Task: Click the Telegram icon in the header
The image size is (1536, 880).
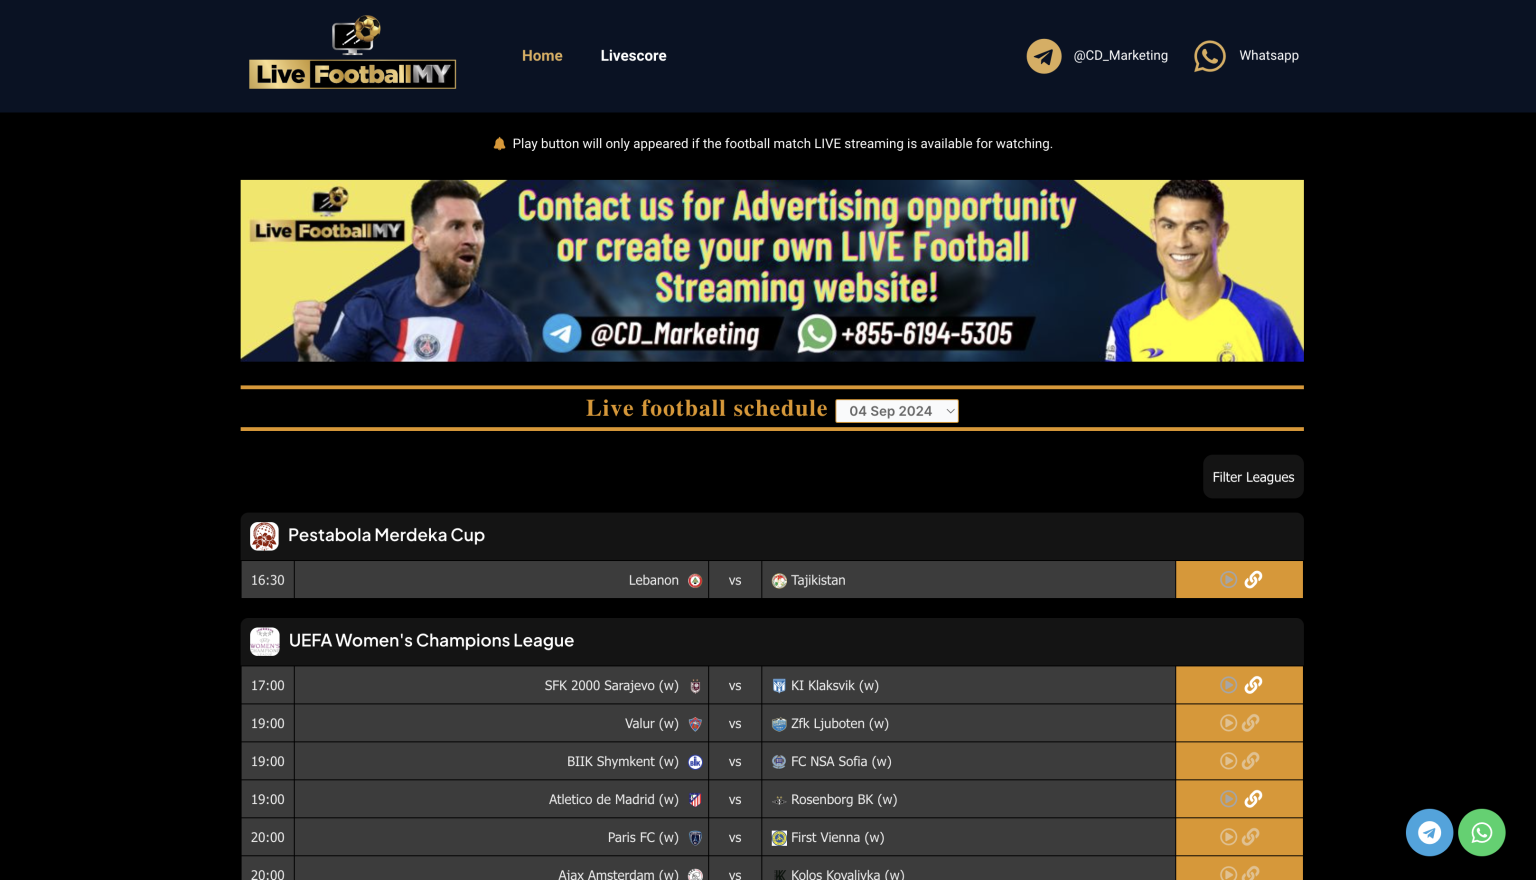Action: 1044,56
